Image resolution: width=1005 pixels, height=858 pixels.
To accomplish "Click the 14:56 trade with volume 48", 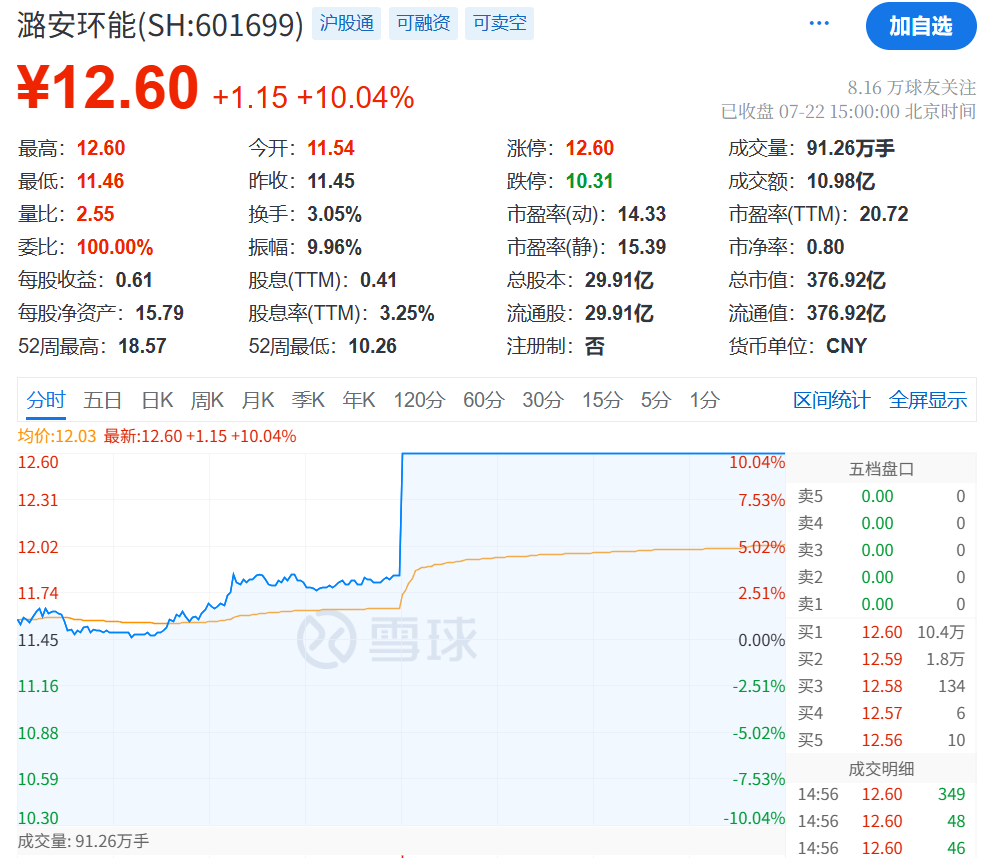I will [881, 821].
